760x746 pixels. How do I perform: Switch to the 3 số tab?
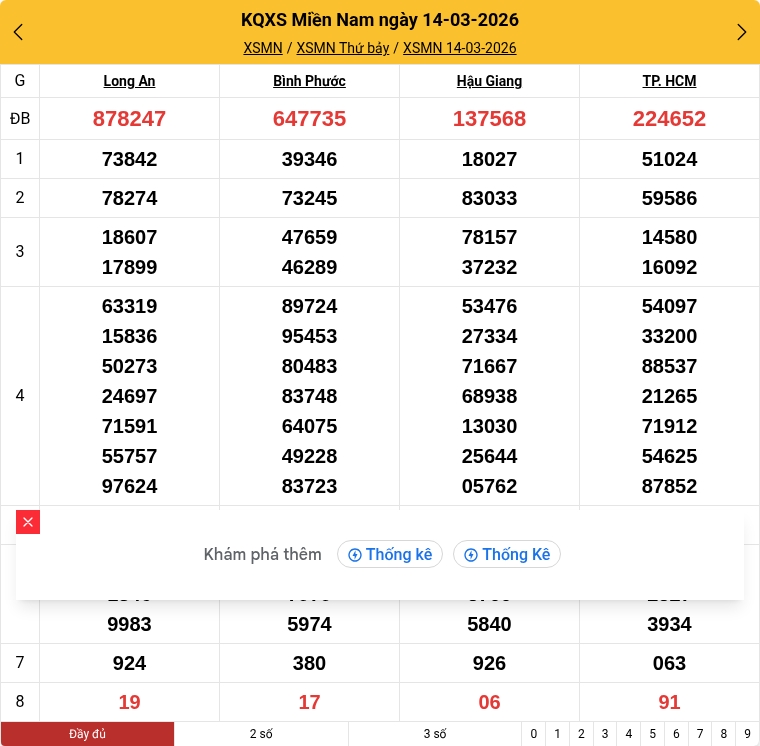click(x=434, y=734)
